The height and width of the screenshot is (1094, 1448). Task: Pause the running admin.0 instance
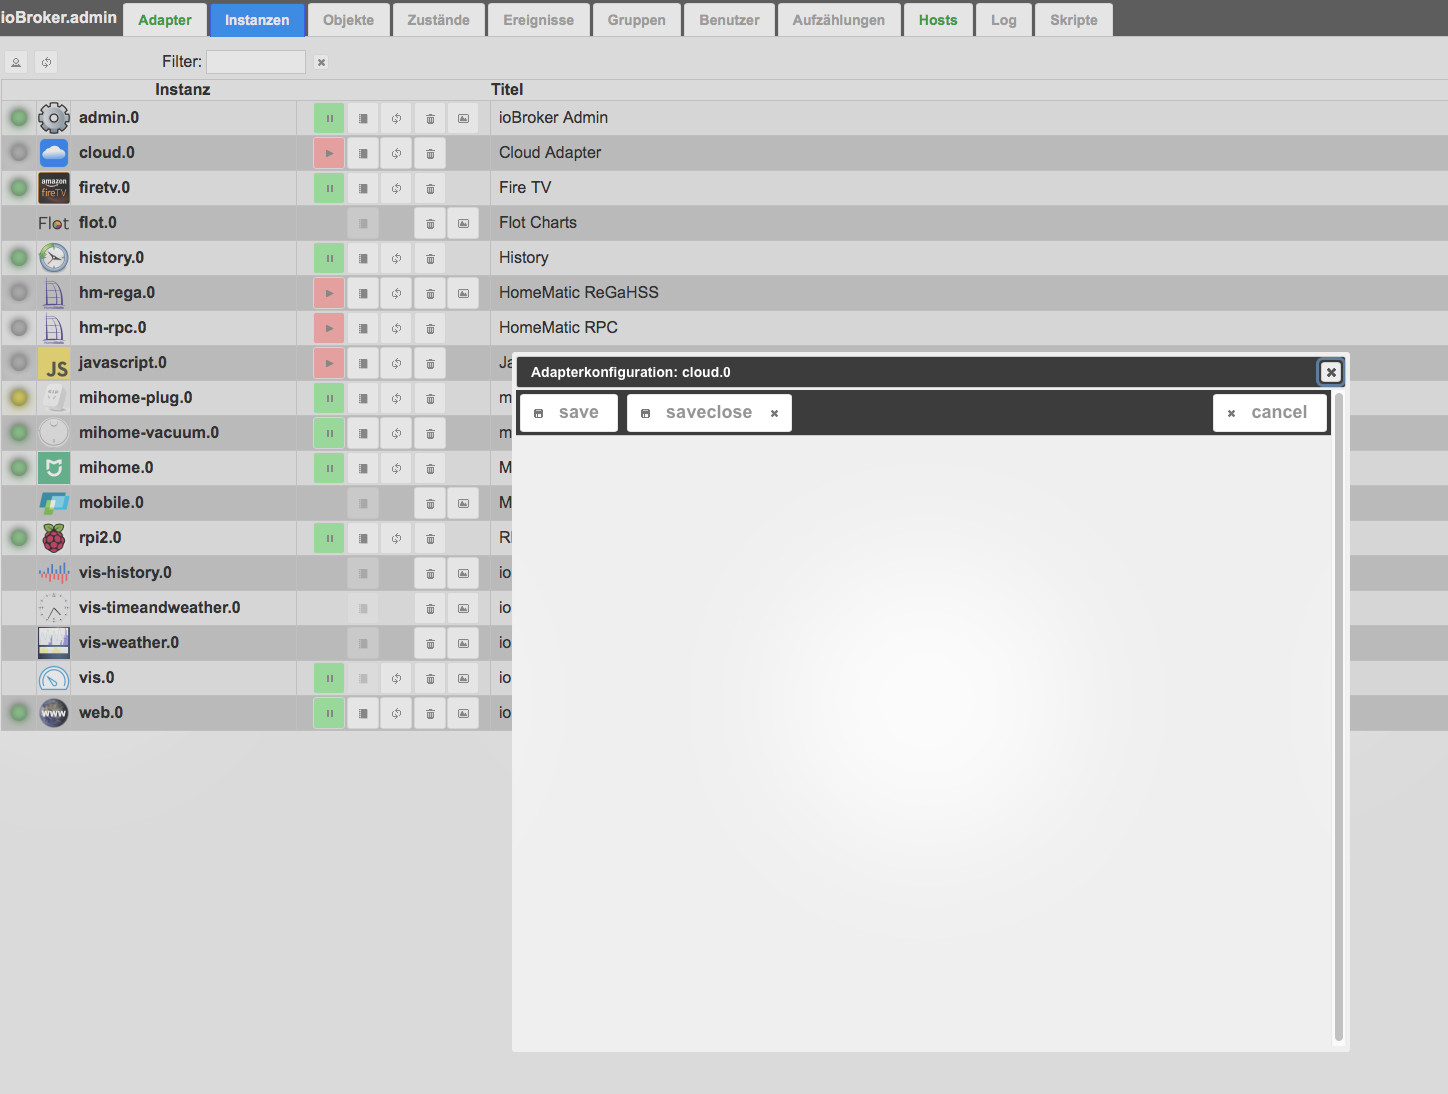click(329, 118)
